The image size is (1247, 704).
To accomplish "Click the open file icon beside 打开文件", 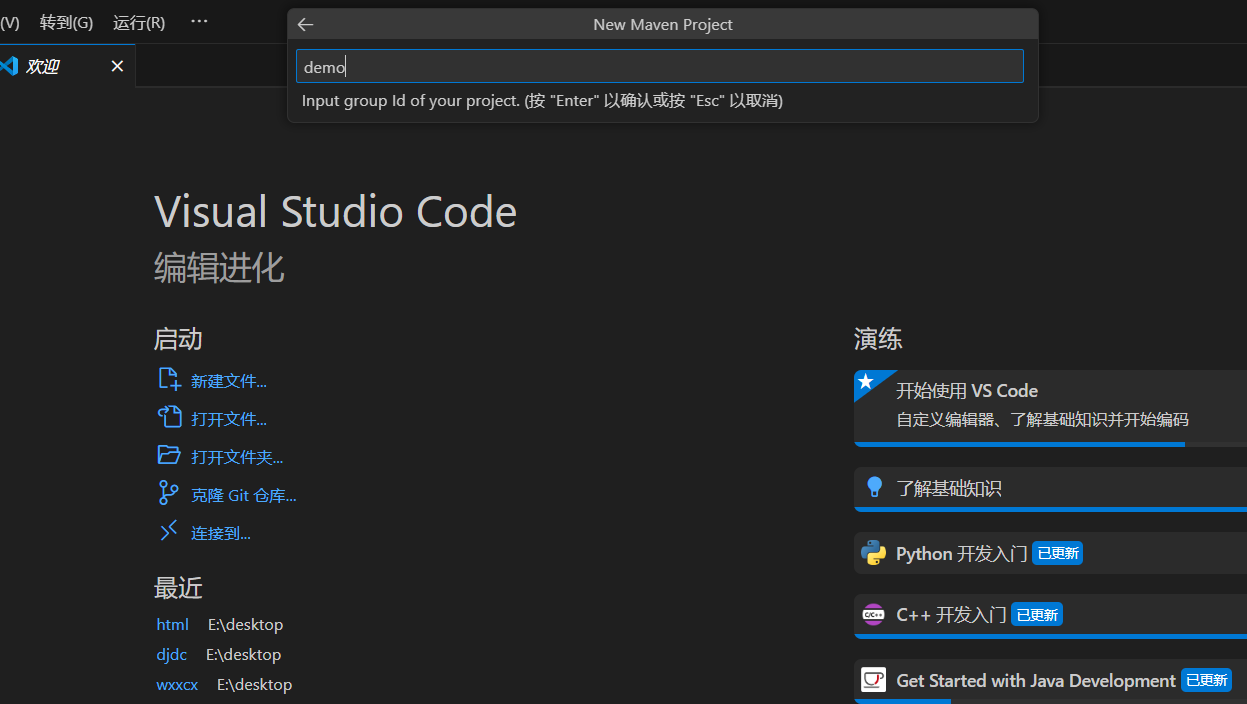I will tap(169, 417).
